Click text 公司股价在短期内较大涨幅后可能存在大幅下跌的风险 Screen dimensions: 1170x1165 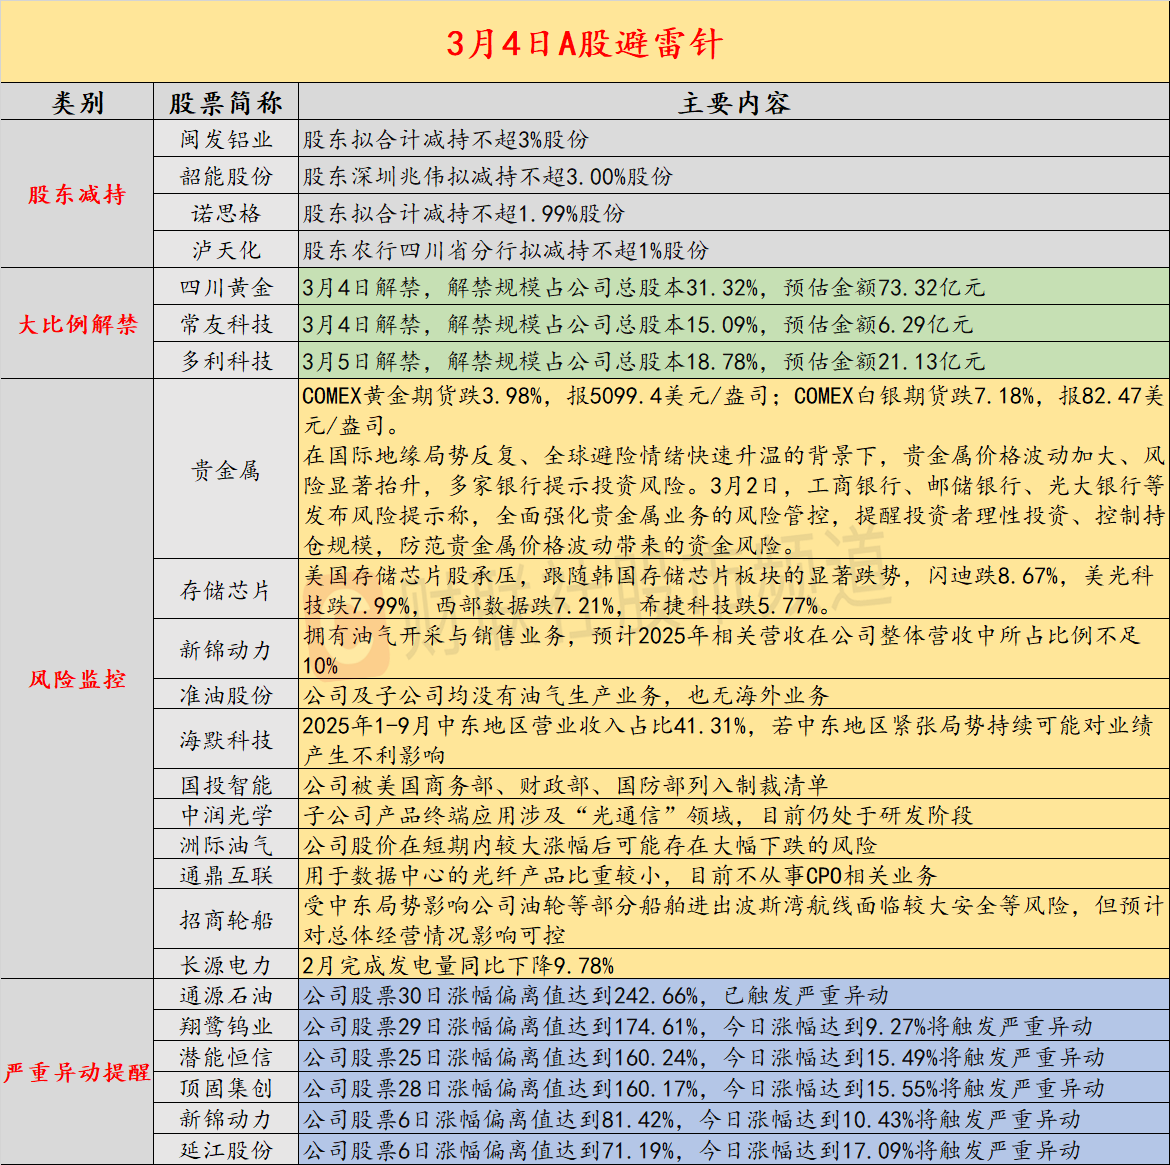[589, 845]
